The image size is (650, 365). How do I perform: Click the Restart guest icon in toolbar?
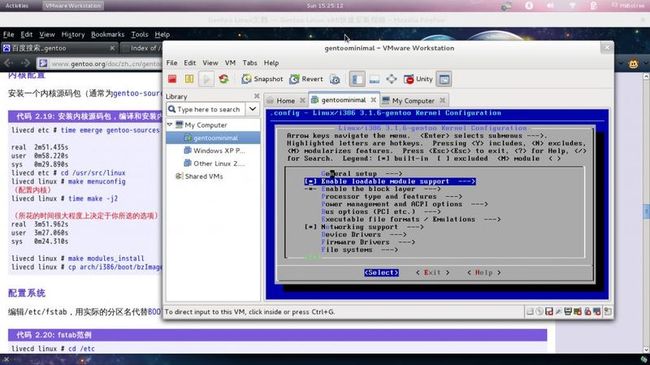coord(224,79)
